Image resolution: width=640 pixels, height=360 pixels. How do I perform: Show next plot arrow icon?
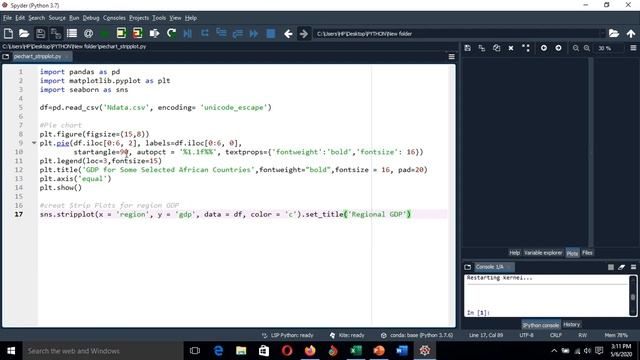[558, 48]
